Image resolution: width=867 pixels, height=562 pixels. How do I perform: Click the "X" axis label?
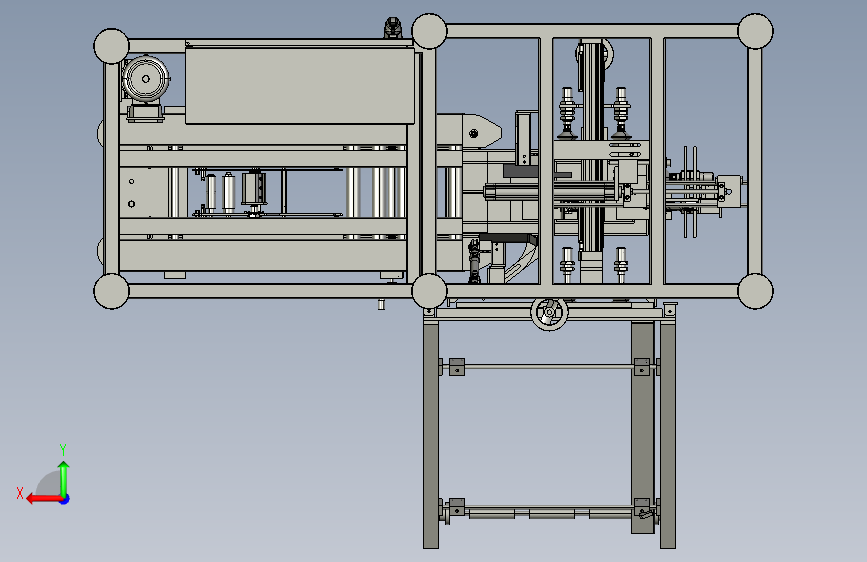[20, 493]
